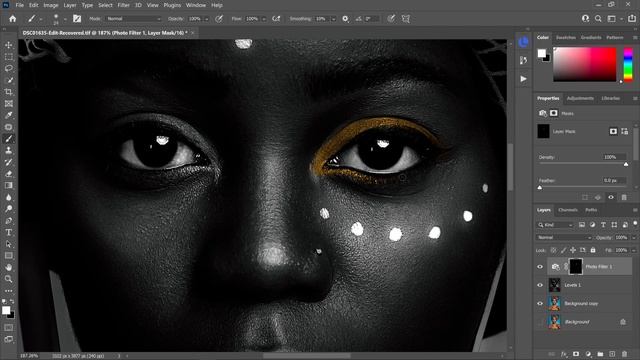Select the Gradient tool

click(9, 185)
